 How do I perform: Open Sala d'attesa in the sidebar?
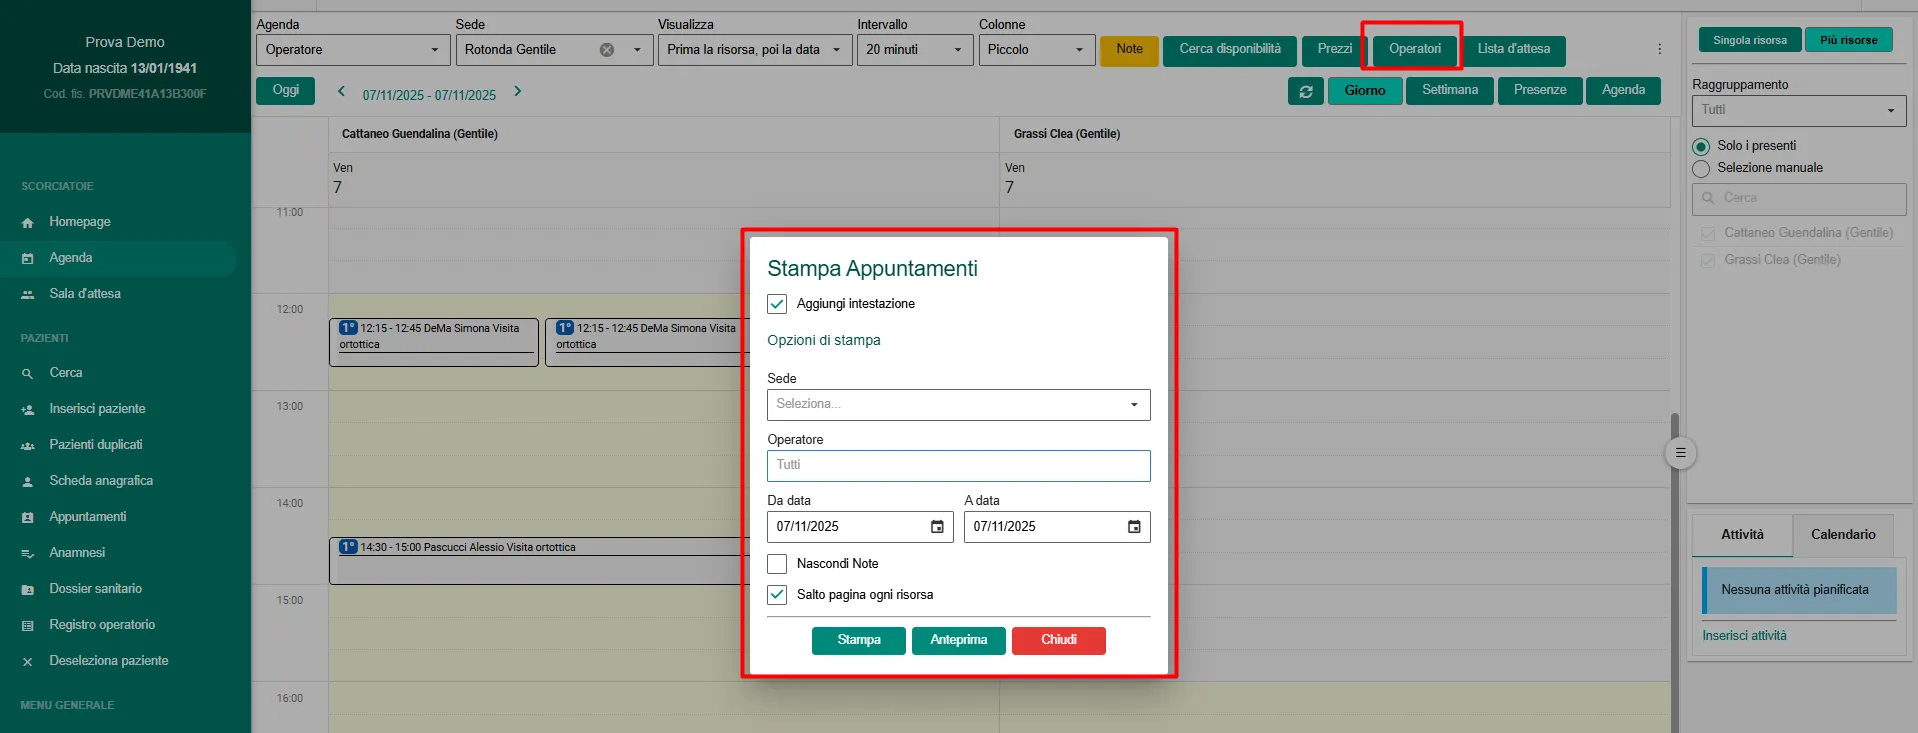pos(85,294)
